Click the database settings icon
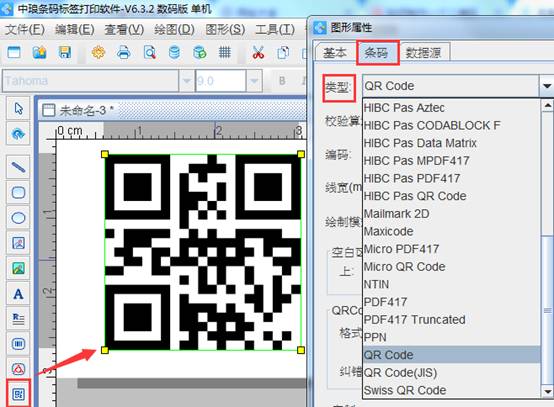Screen dimensions: 554x407 tap(174, 53)
